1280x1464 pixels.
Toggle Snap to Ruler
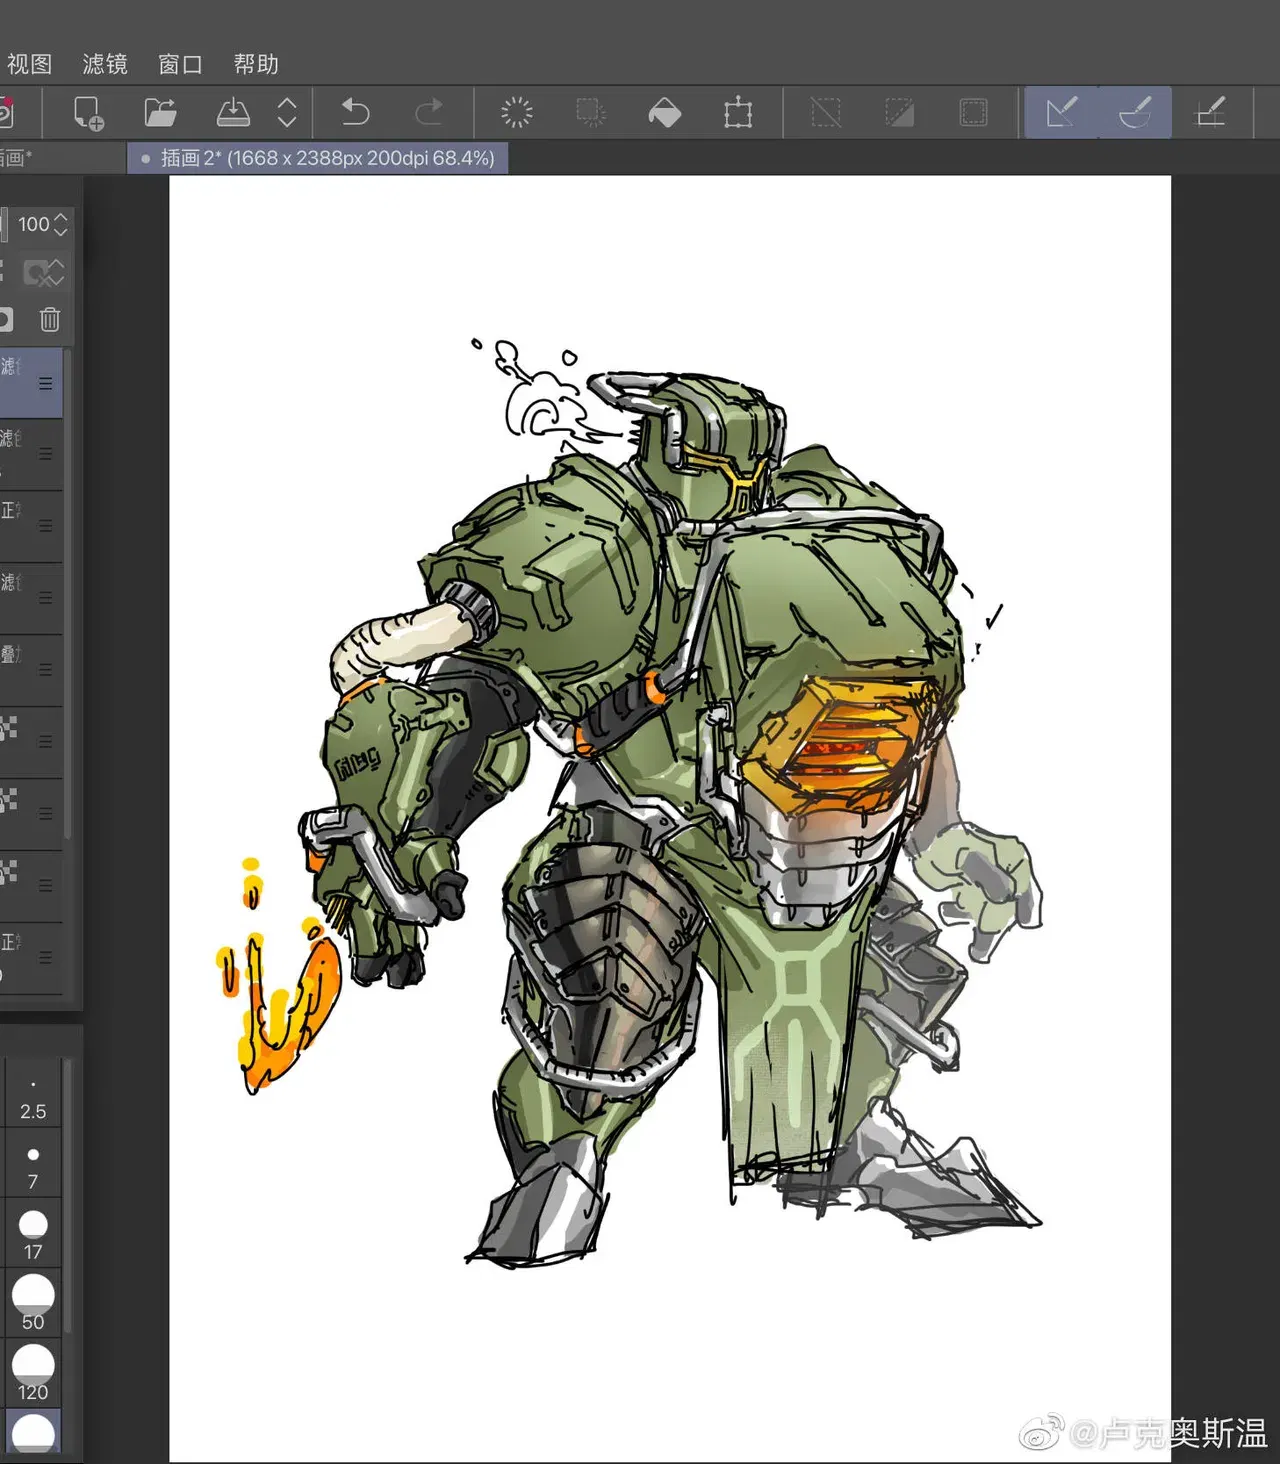(1061, 112)
